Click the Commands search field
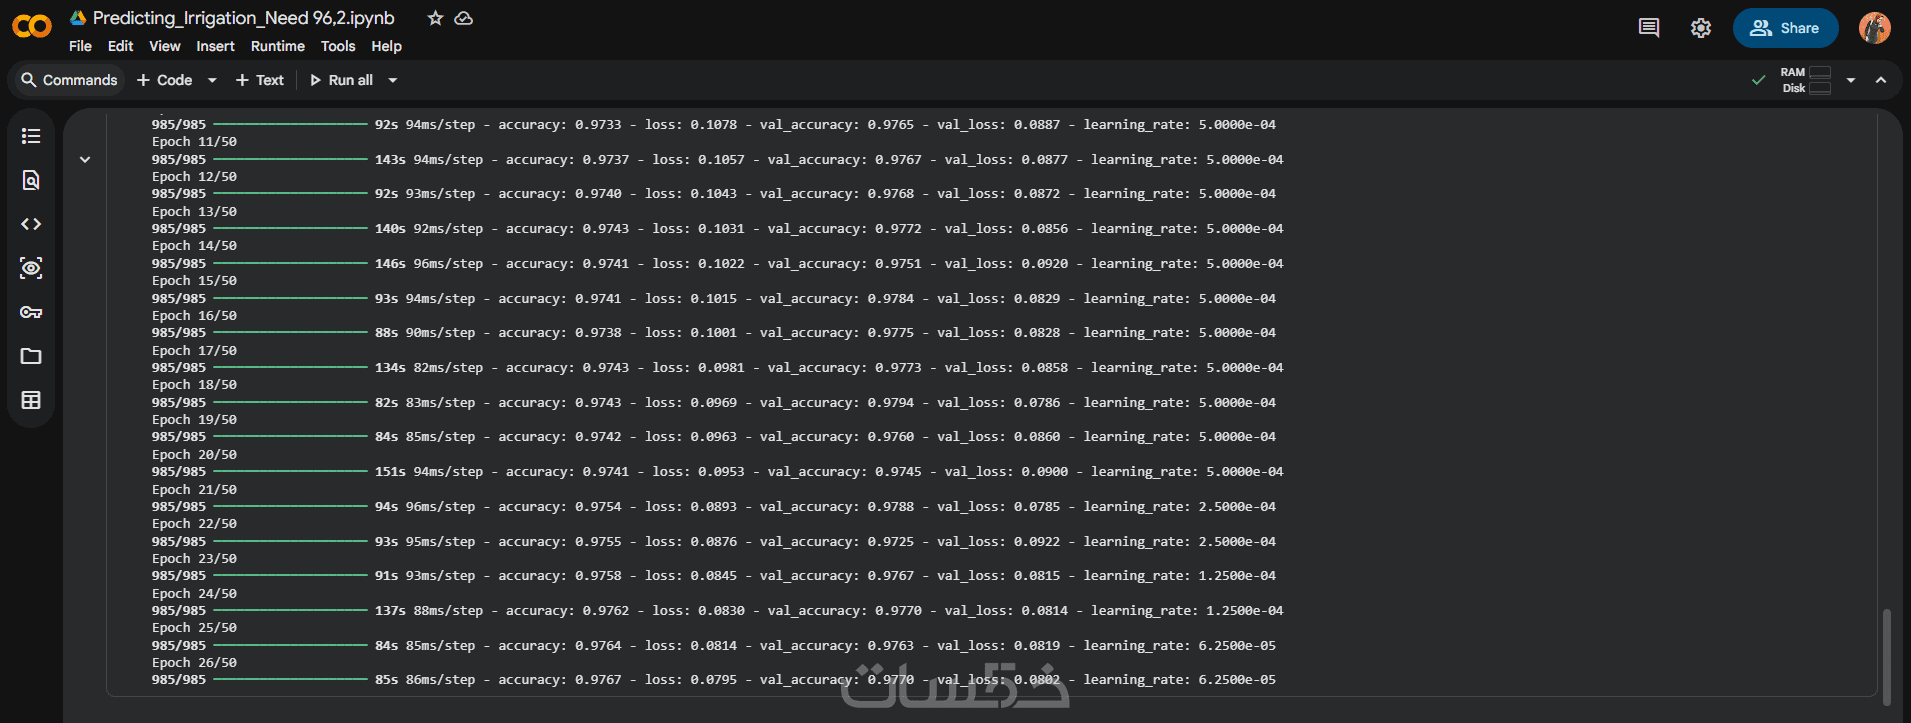Viewport: 1911px width, 723px height. [68, 80]
